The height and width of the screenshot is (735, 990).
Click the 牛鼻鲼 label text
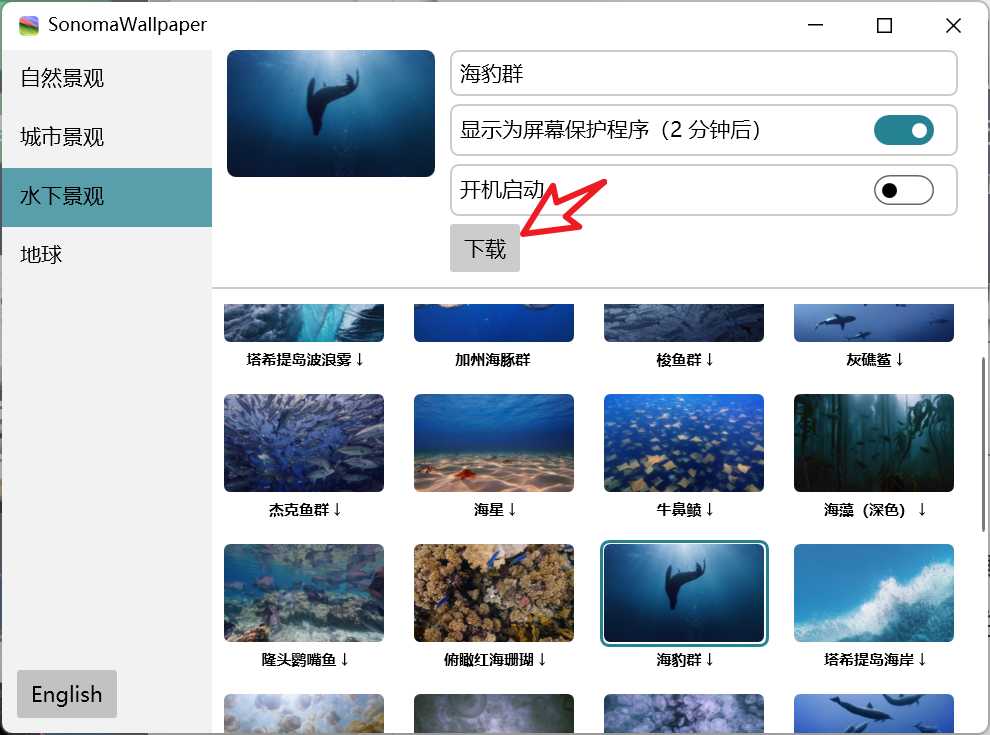(684, 510)
